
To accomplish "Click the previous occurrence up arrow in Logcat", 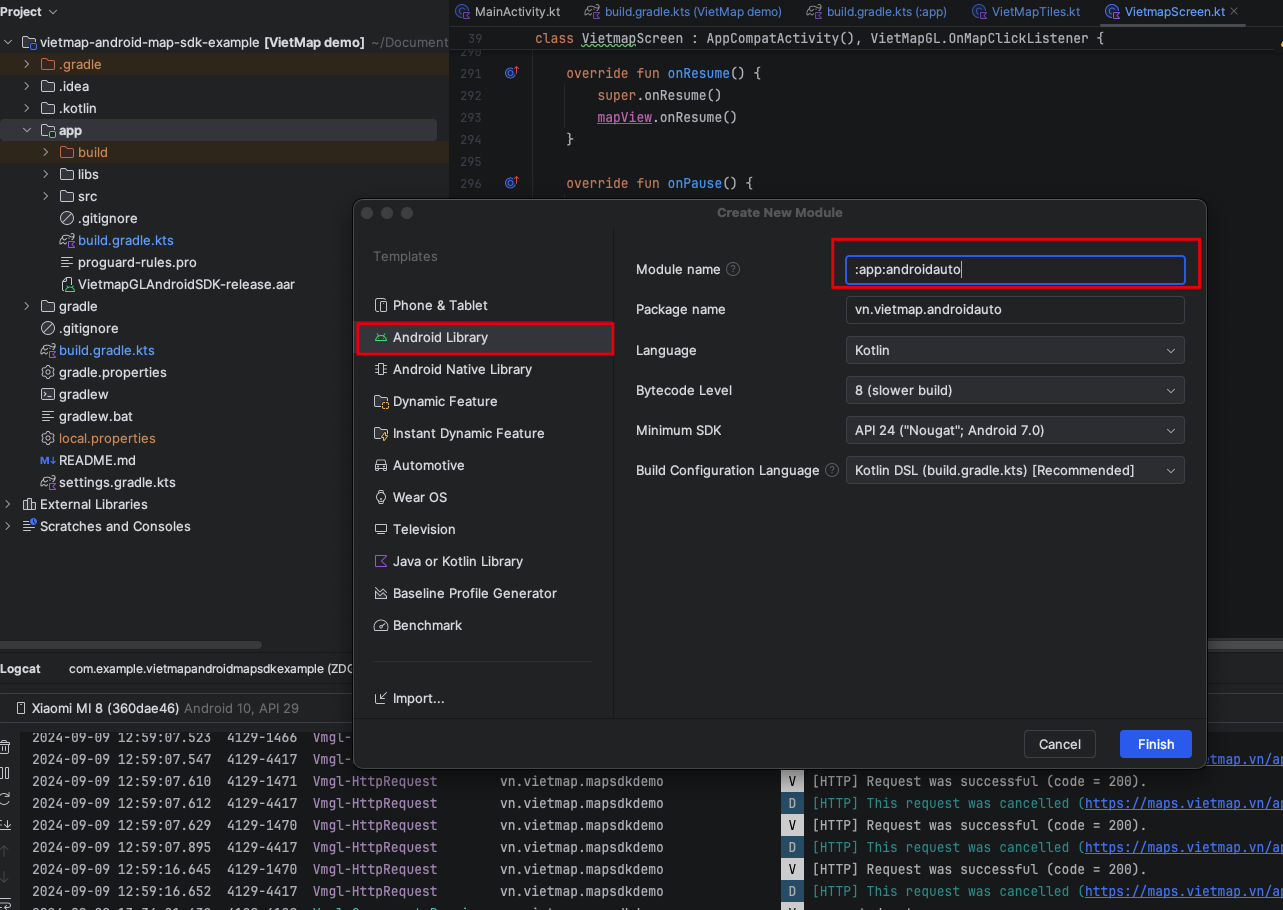I will (5, 851).
